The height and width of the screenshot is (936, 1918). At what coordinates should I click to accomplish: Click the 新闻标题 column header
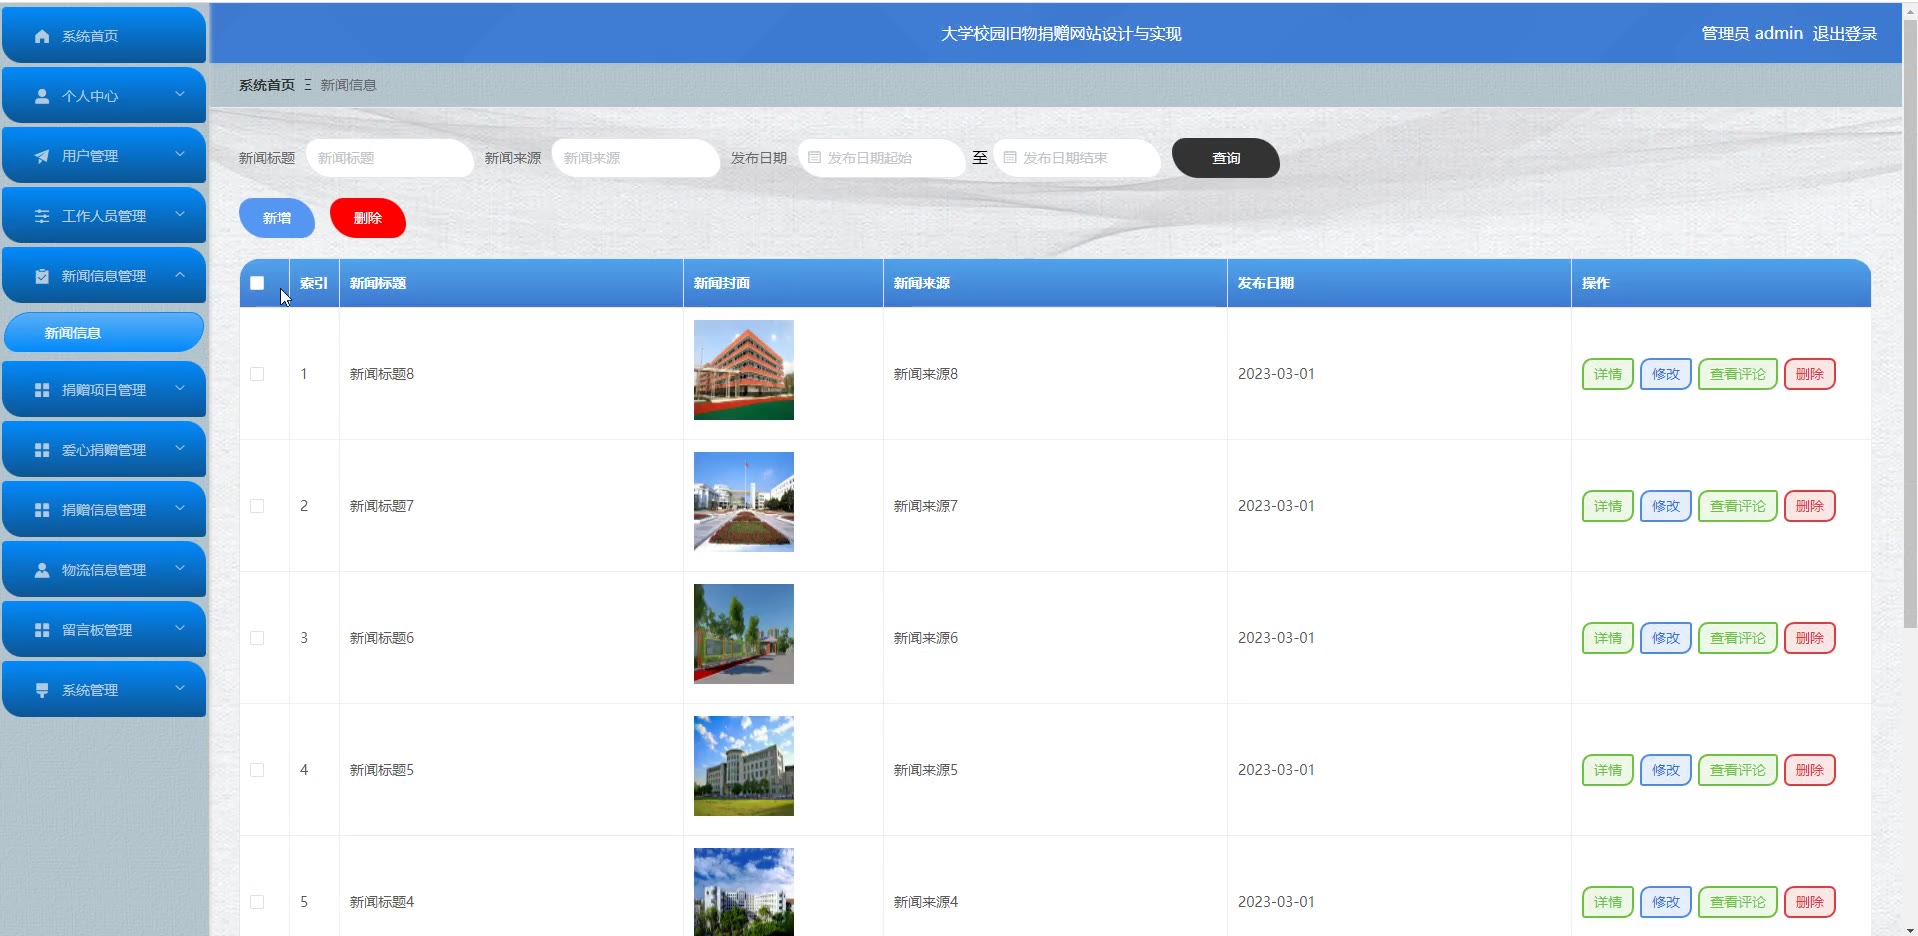click(x=511, y=283)
